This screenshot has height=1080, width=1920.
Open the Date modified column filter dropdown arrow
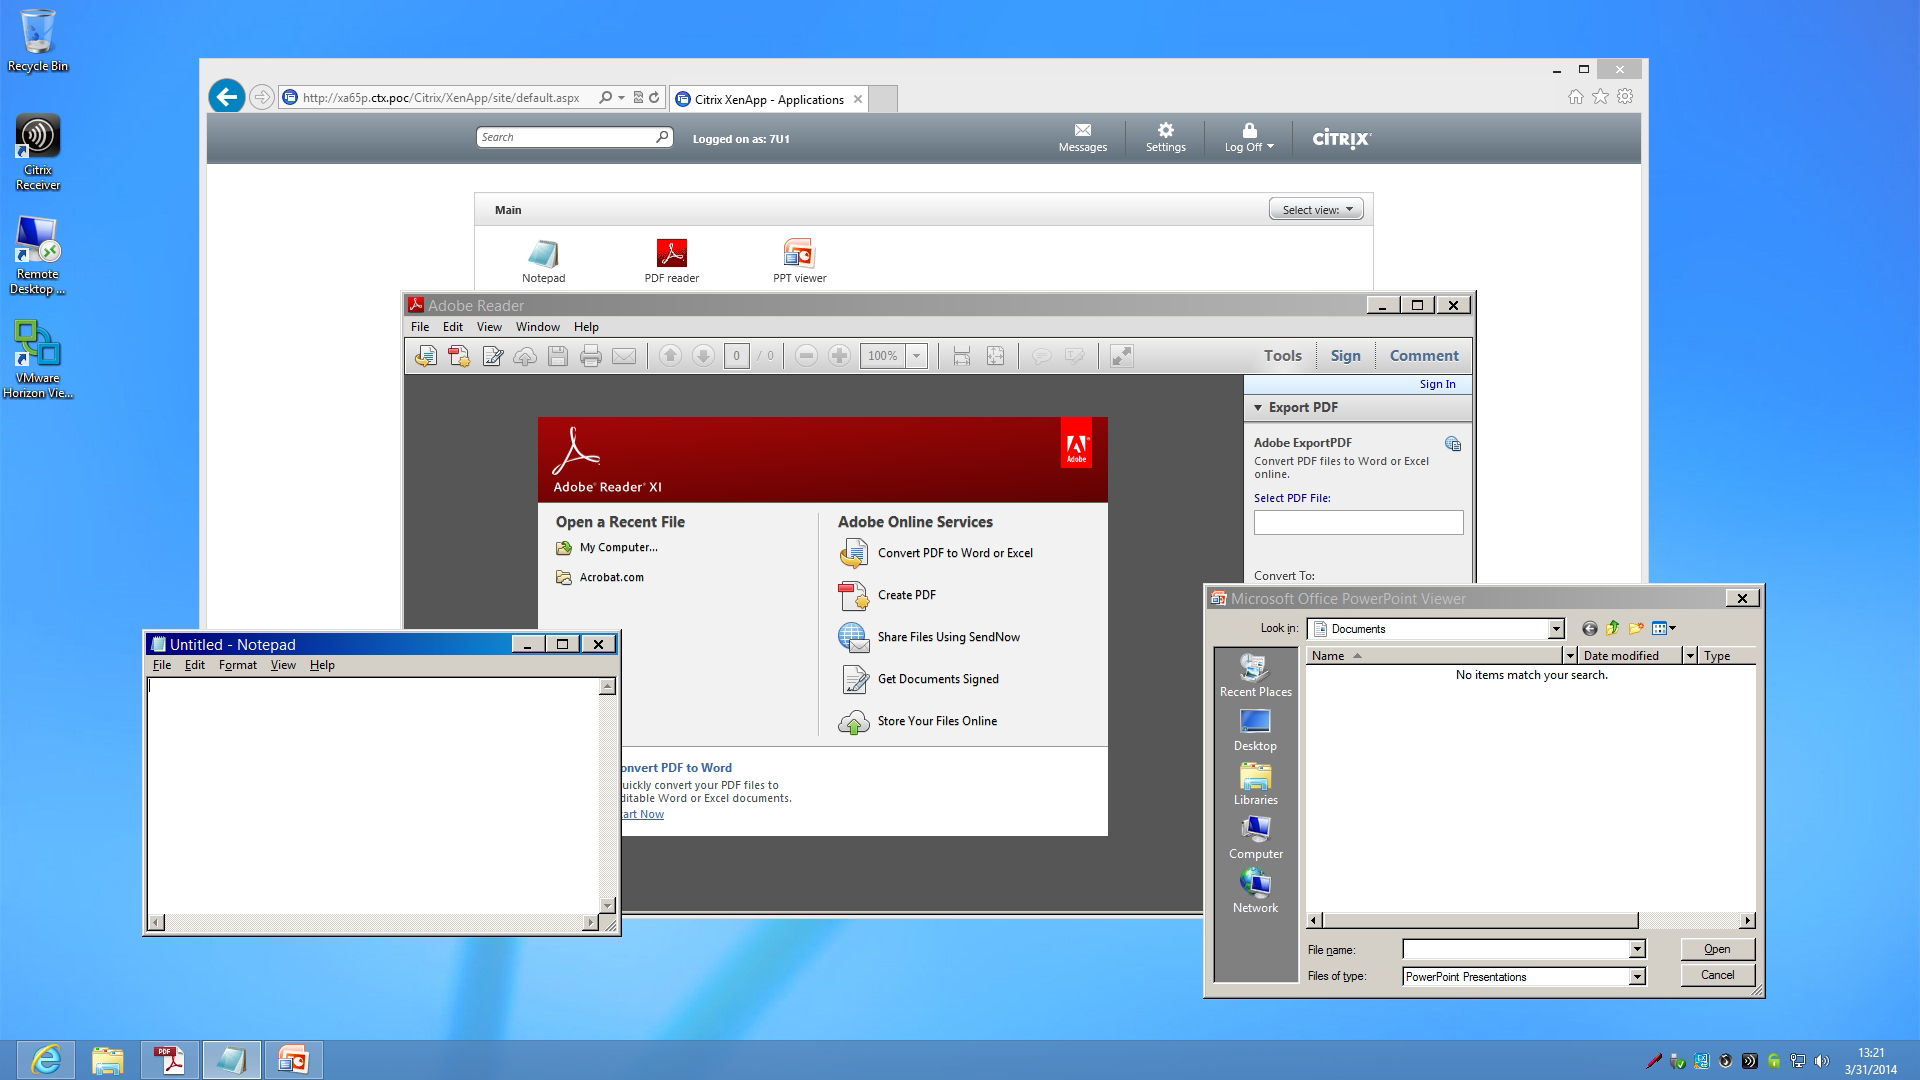tap(1690, 656)
